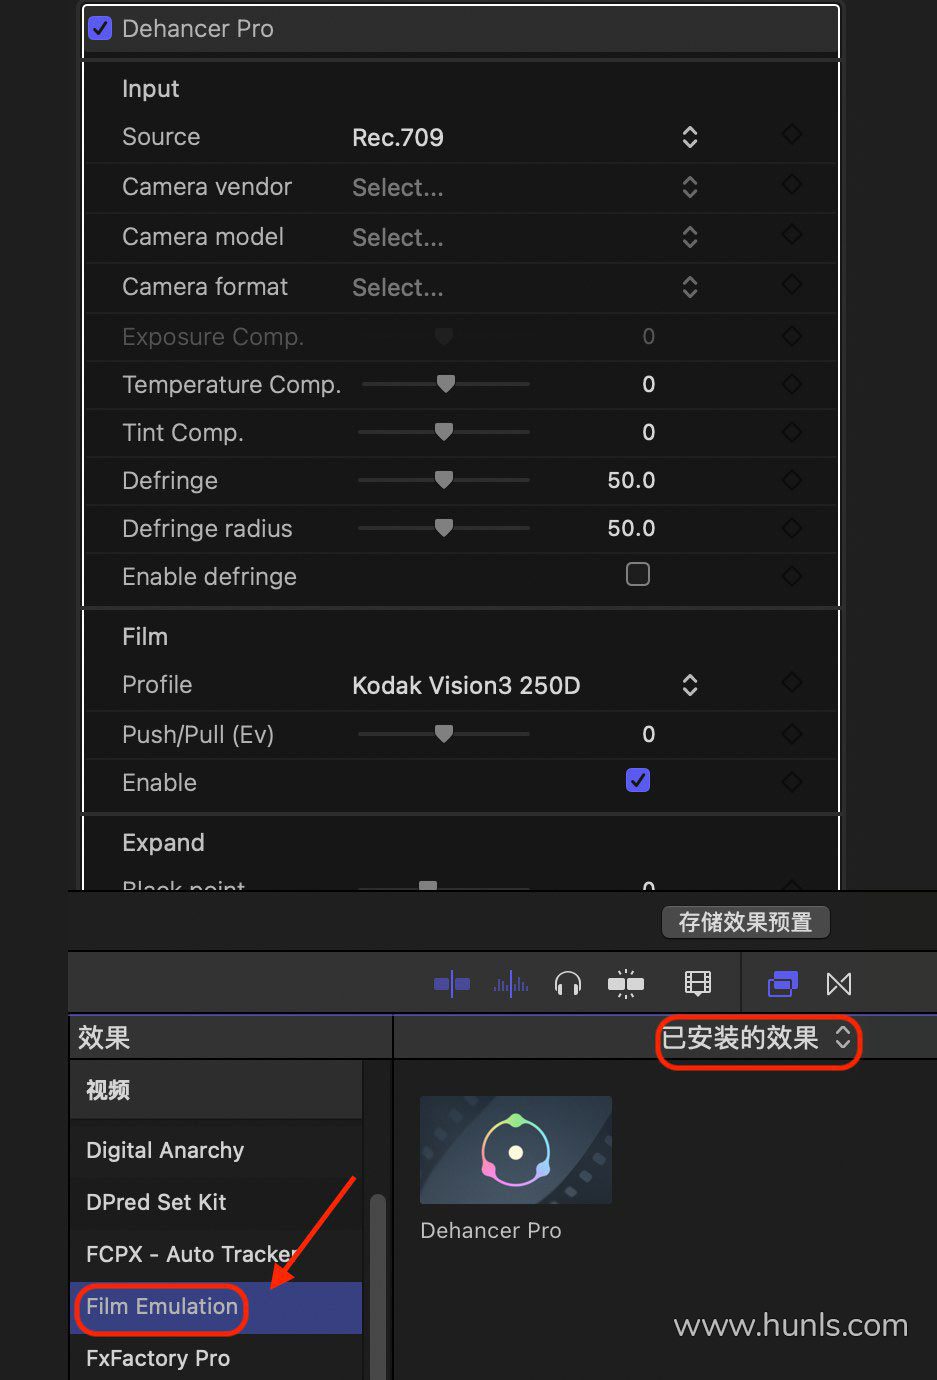
Task: Select the DPred Set Kit category
Action: [216, 1202]
